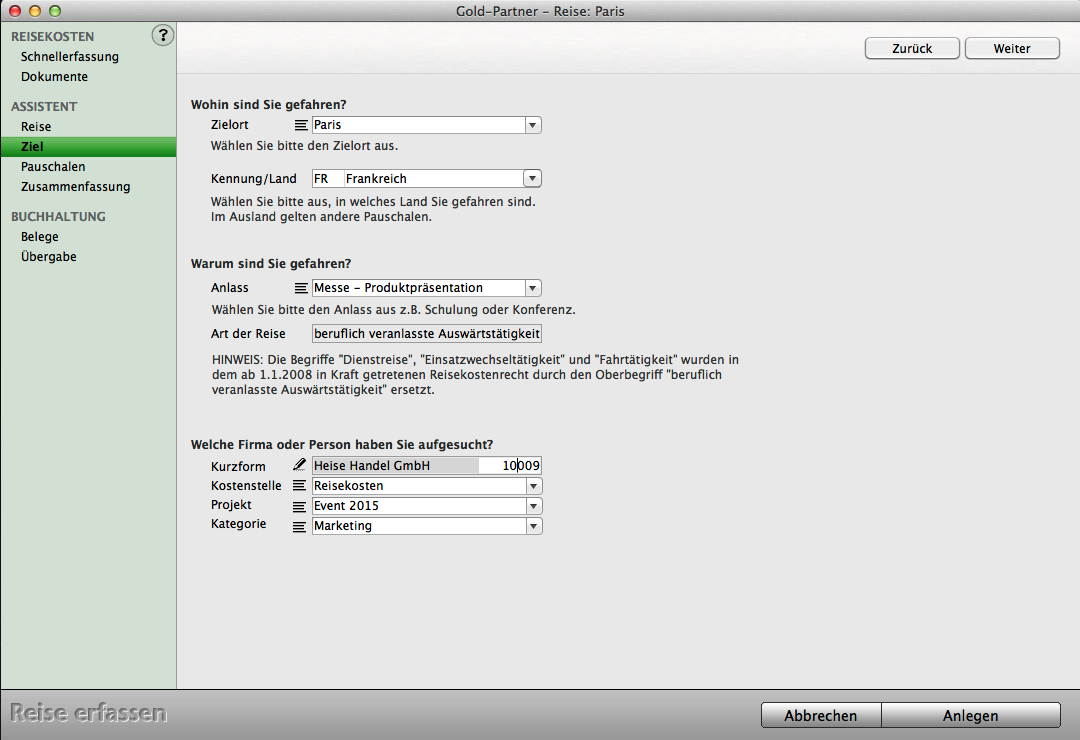Click the list icon beside Anlass
Image resolution: width=1080 pixels, height=740 pixels.
(x=301, y=288)
